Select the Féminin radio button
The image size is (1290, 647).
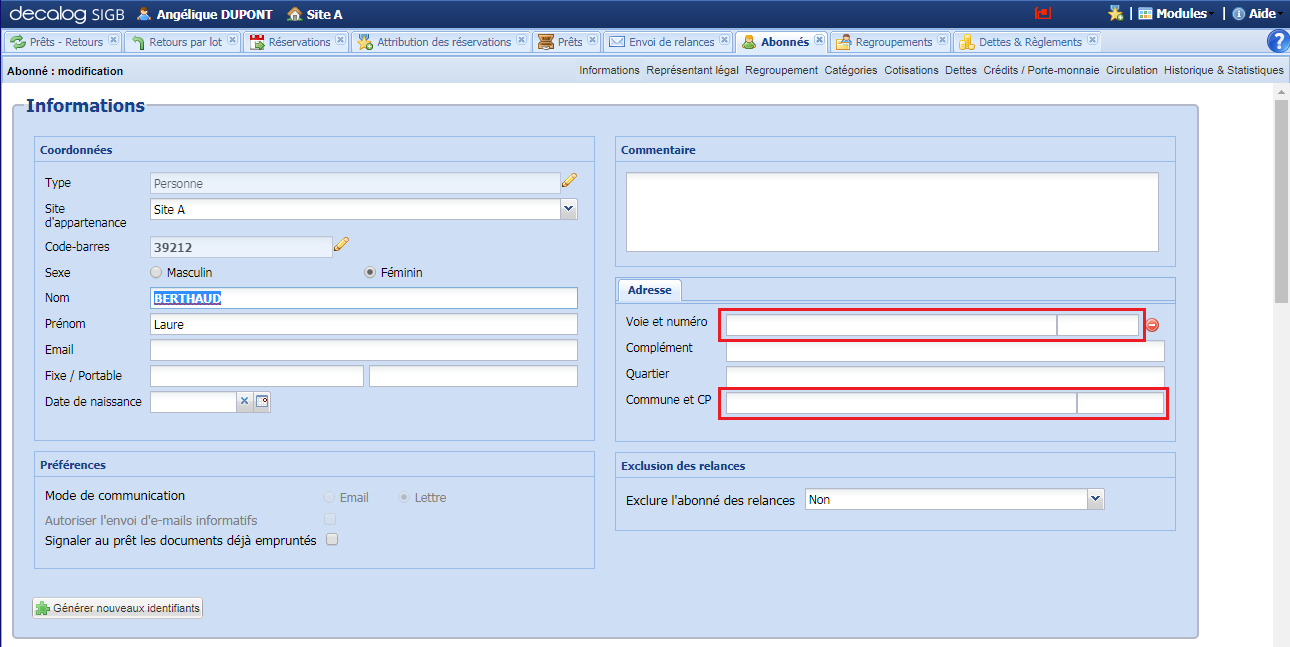tap(370, 272)
